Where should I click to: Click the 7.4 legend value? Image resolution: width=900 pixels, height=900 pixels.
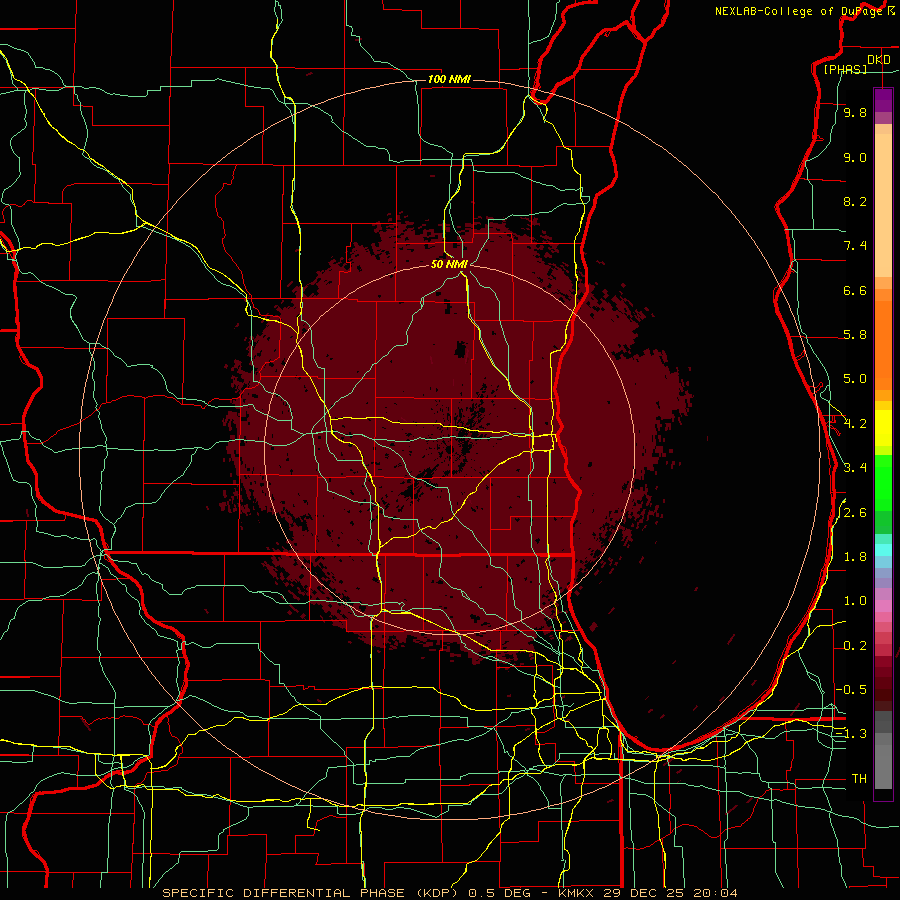855,246
